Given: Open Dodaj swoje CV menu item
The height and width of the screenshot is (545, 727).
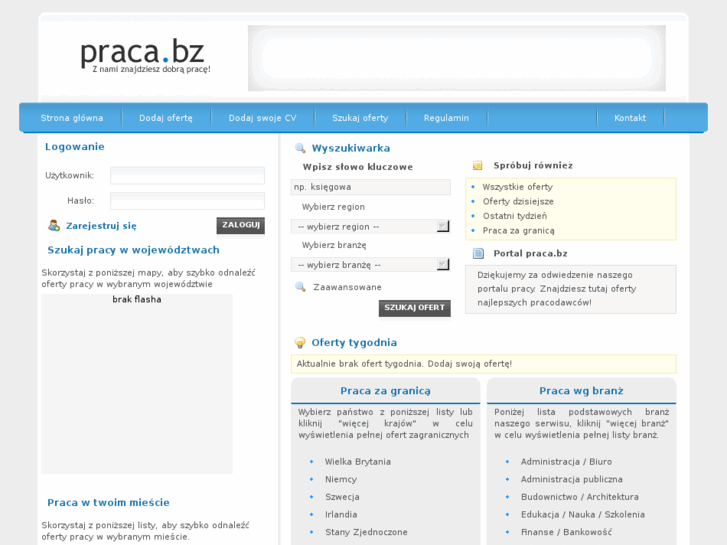Looking at the screenshot, I should [262, 118].
